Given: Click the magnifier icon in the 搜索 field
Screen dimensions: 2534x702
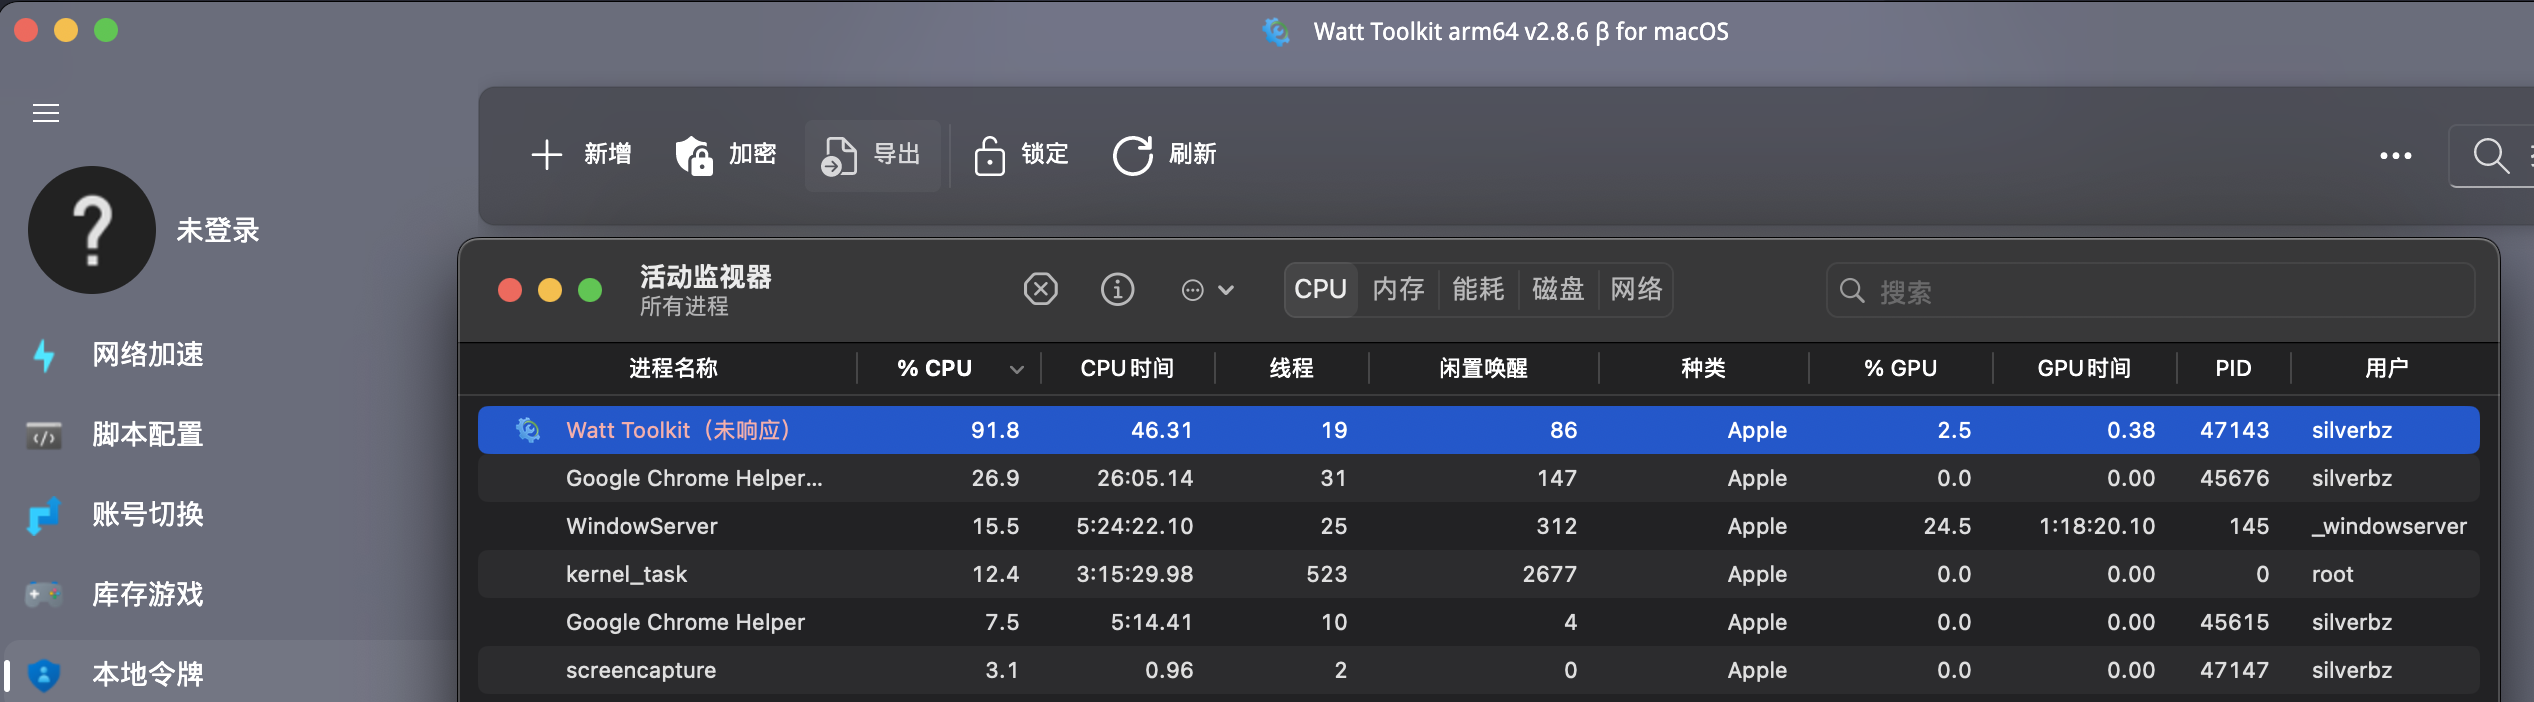Looking at the screenshot, I should click(1852, 291).
